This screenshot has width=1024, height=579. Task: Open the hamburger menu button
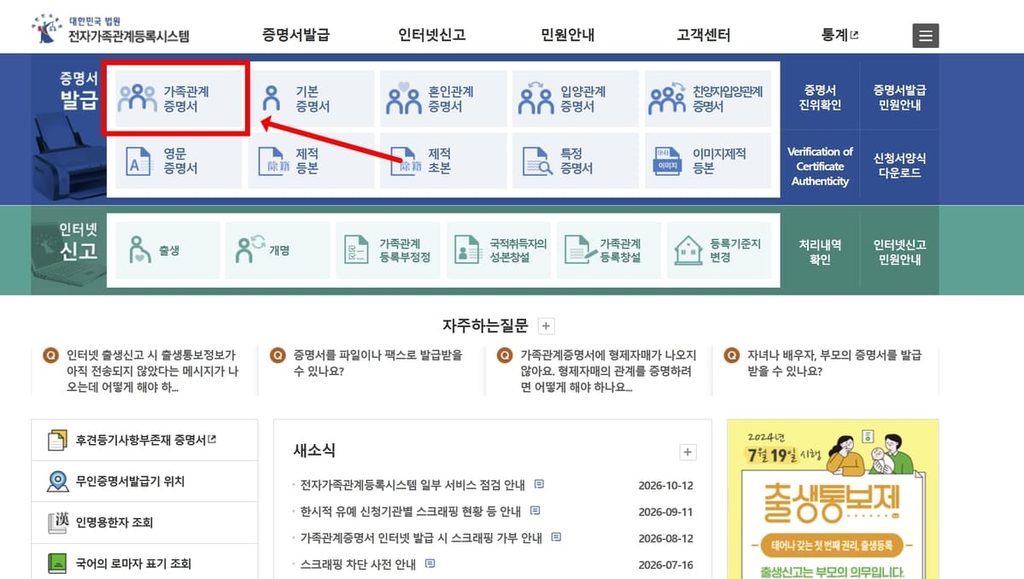pos(925,35)
